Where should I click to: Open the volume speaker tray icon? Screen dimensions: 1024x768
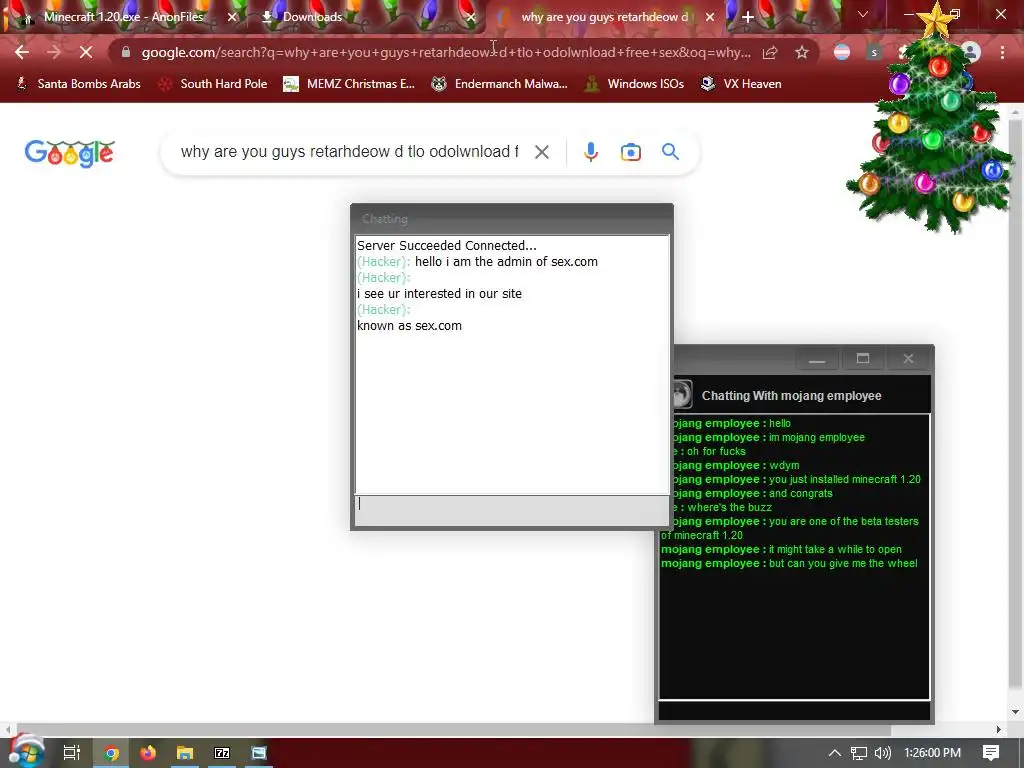(x=882, y=753)
